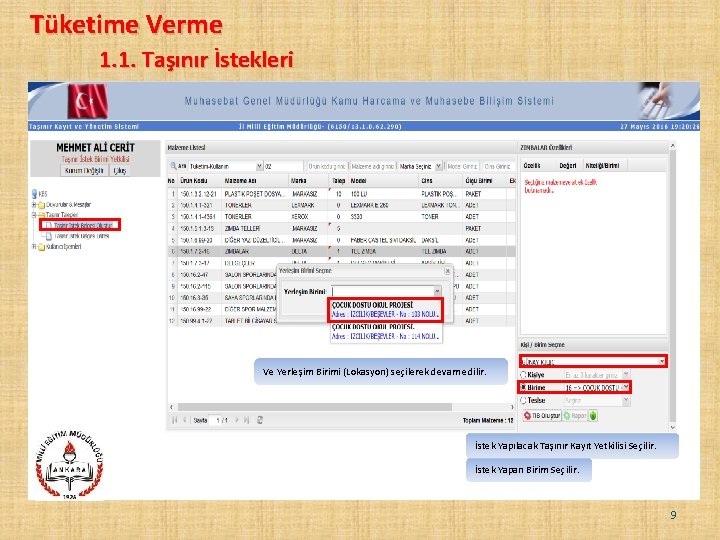The height and width of the screenshot is (540, 720).
Task: Click the Kullanıcı İşlemleri folder icon
Action: tap(41, 247)
